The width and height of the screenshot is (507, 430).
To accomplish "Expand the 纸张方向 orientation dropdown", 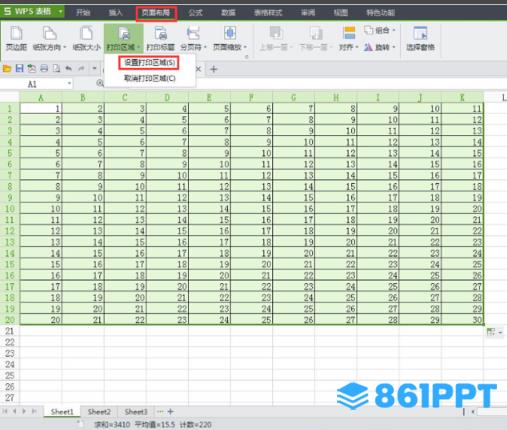I will tap(65, 47).
